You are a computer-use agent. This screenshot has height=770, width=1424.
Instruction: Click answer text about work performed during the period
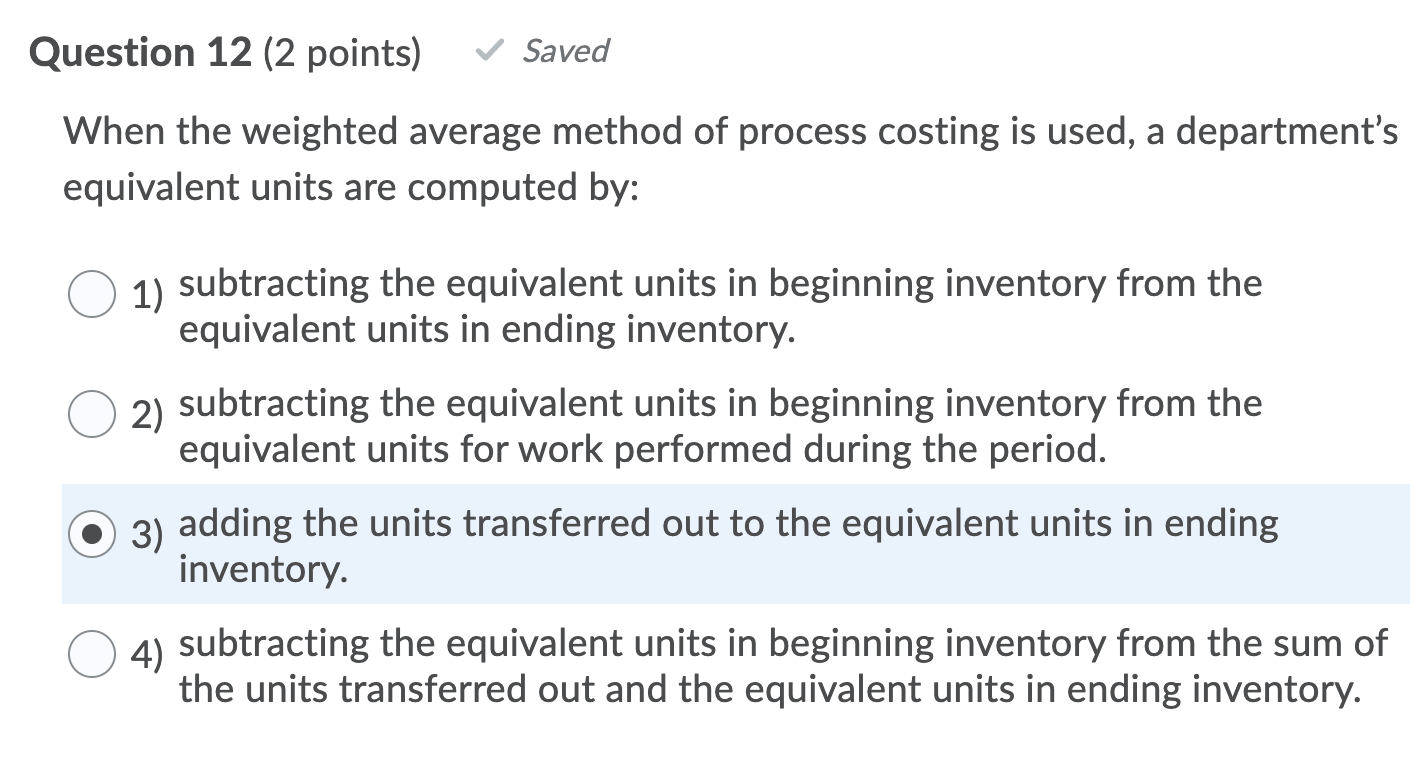[x=640, y=448]
